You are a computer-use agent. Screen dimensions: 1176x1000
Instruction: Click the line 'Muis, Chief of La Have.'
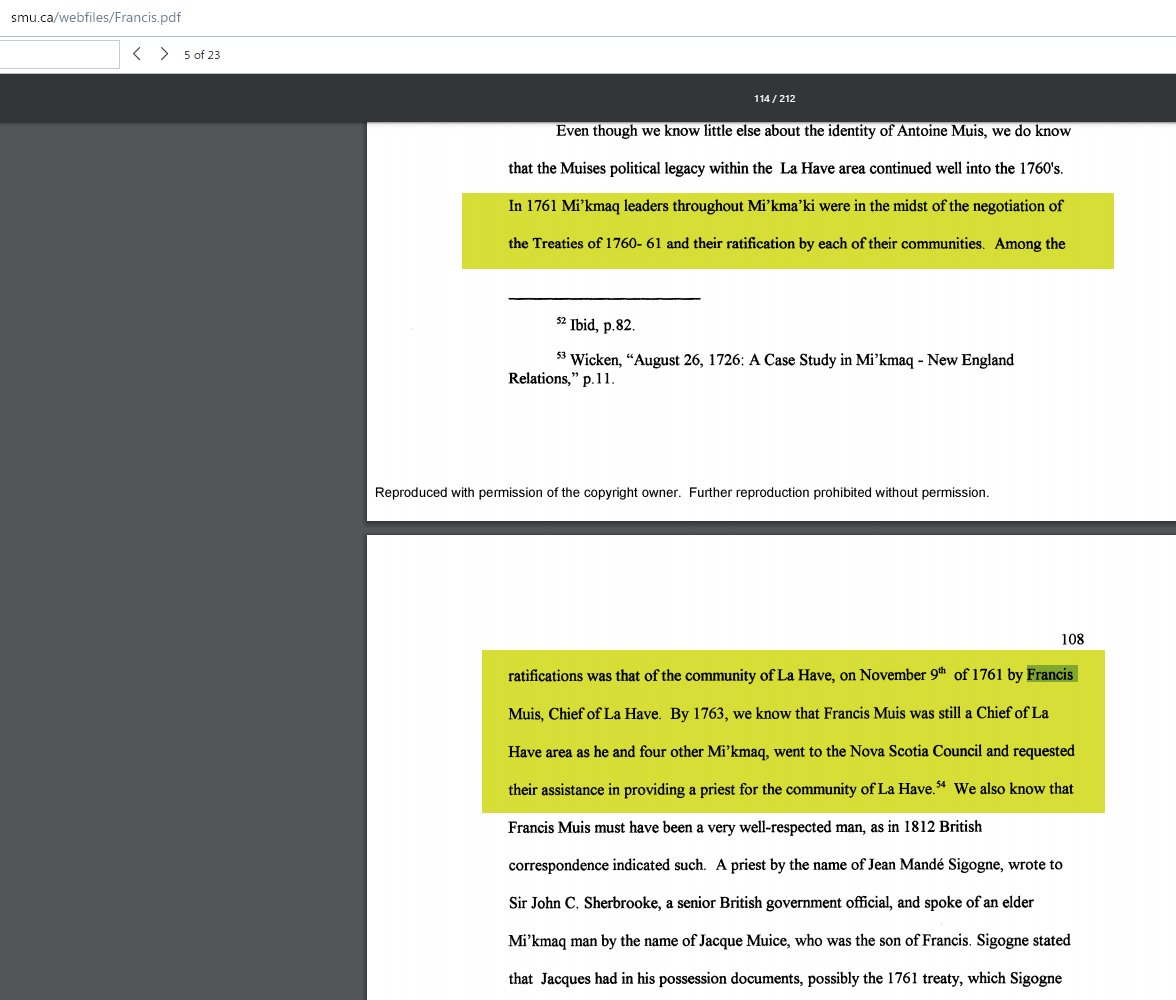[778, 713]
